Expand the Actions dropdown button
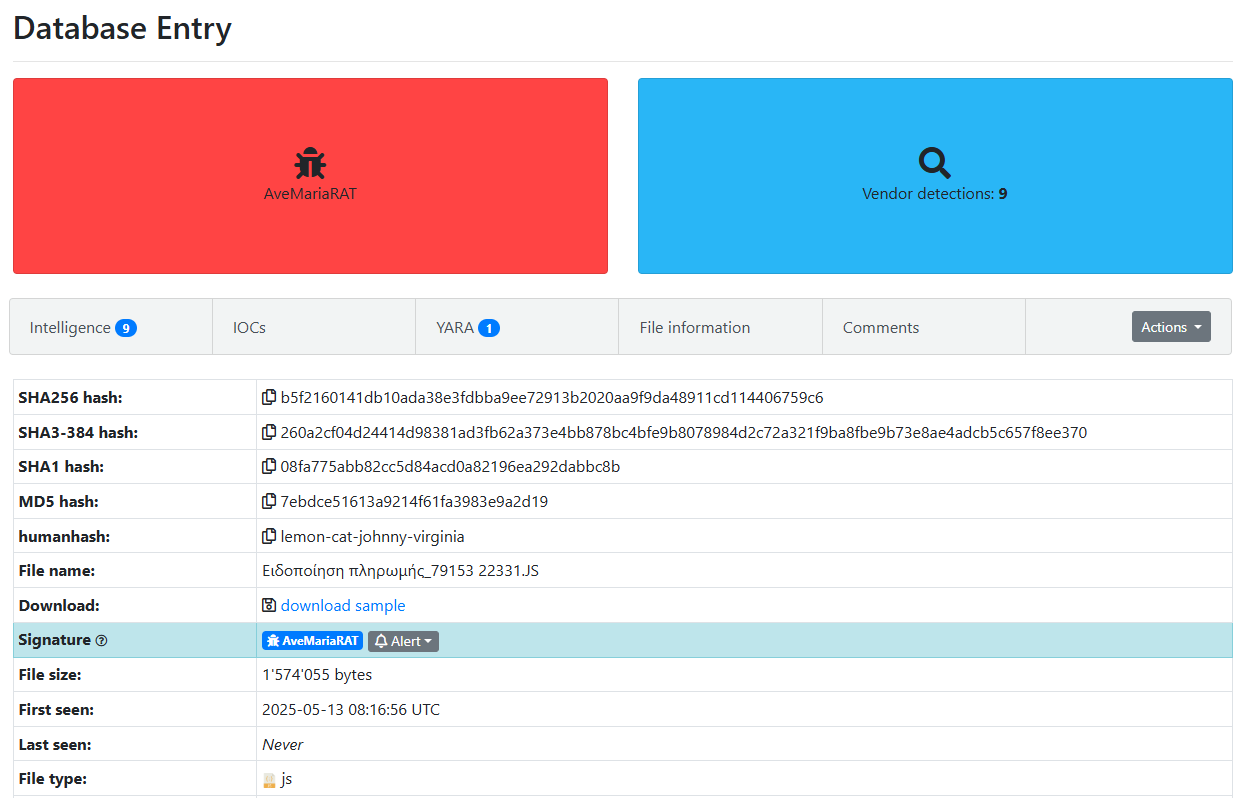 1171,327
